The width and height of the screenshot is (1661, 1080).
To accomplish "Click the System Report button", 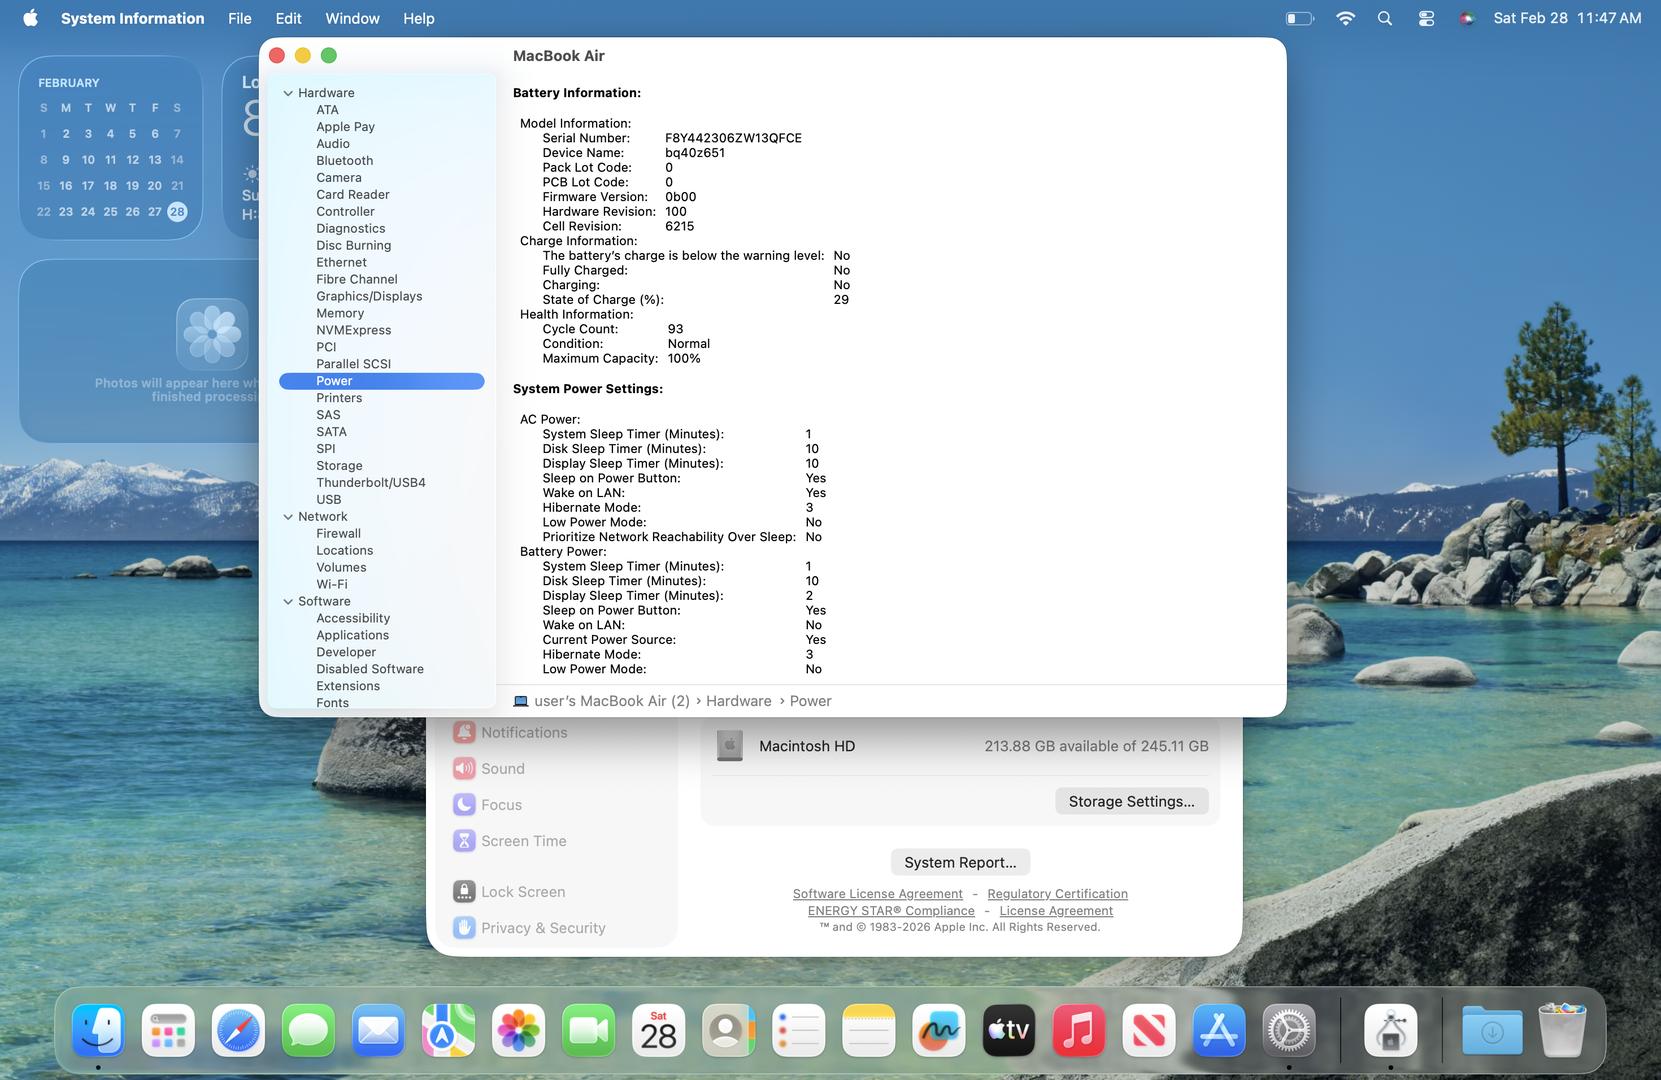I will pos(959,862).
